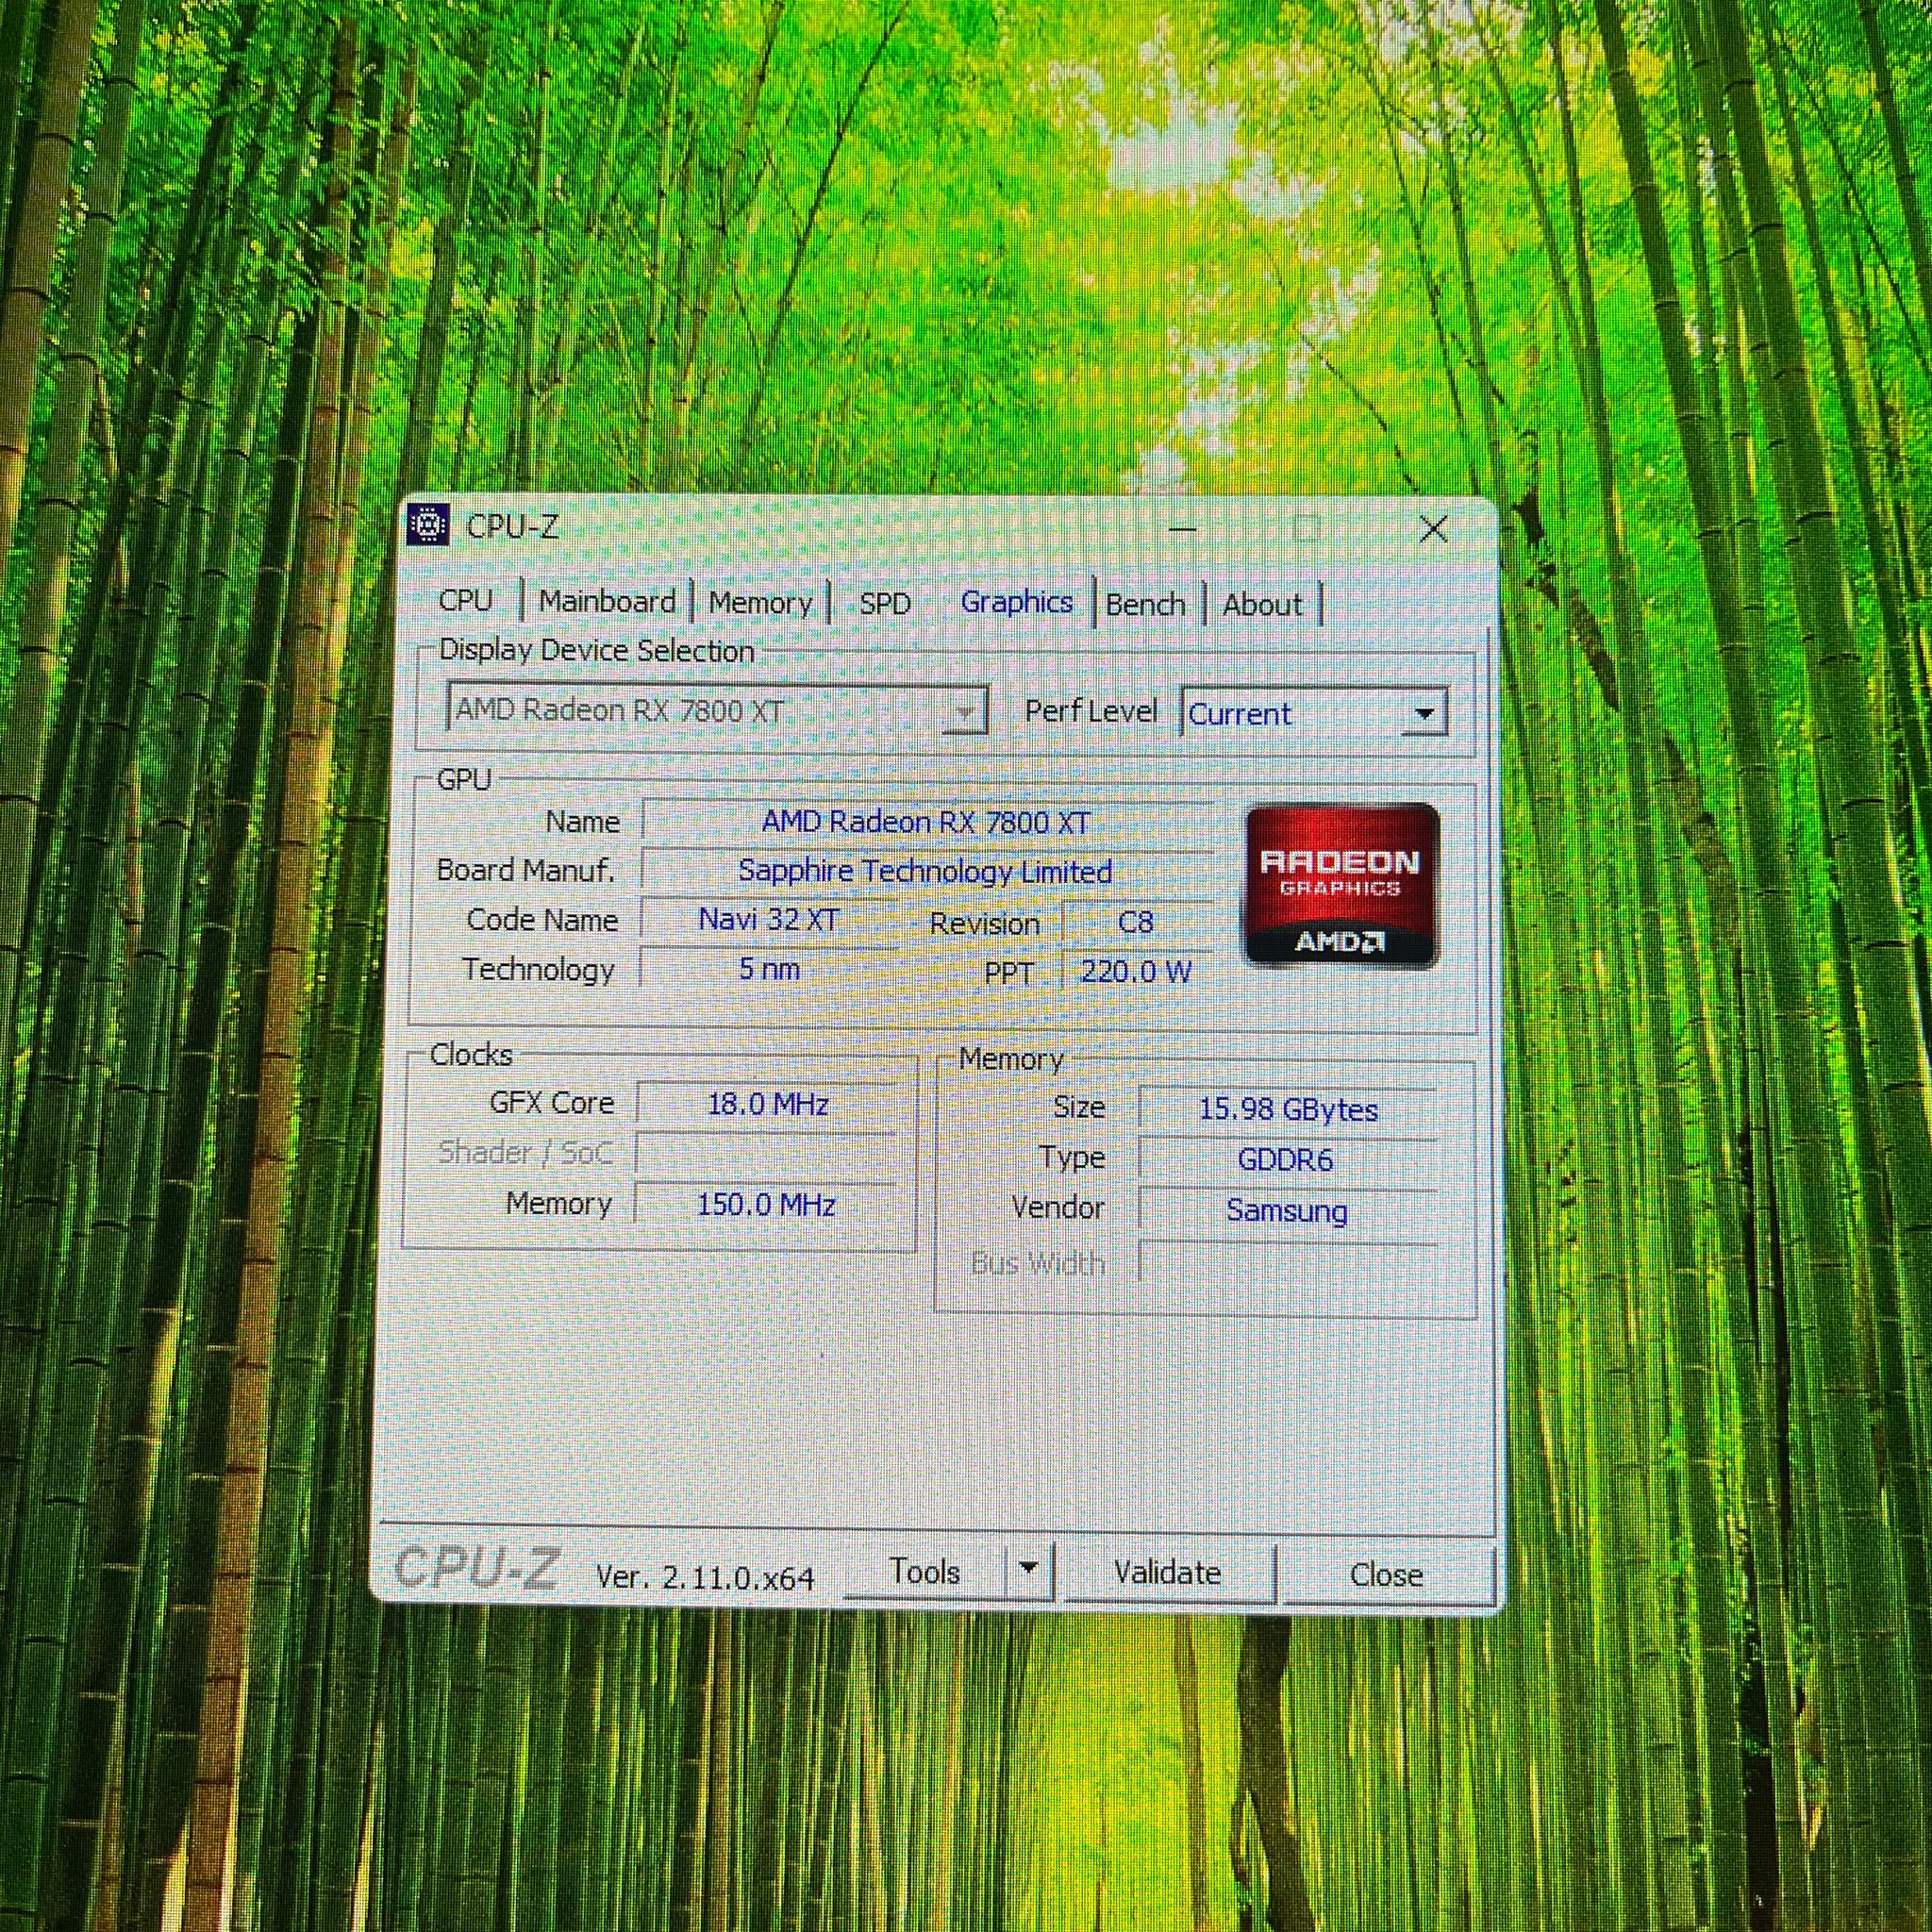The image size is (1932, 1932).
Task: Click Sapphire Technology Limited value
Action: point(926,871)
